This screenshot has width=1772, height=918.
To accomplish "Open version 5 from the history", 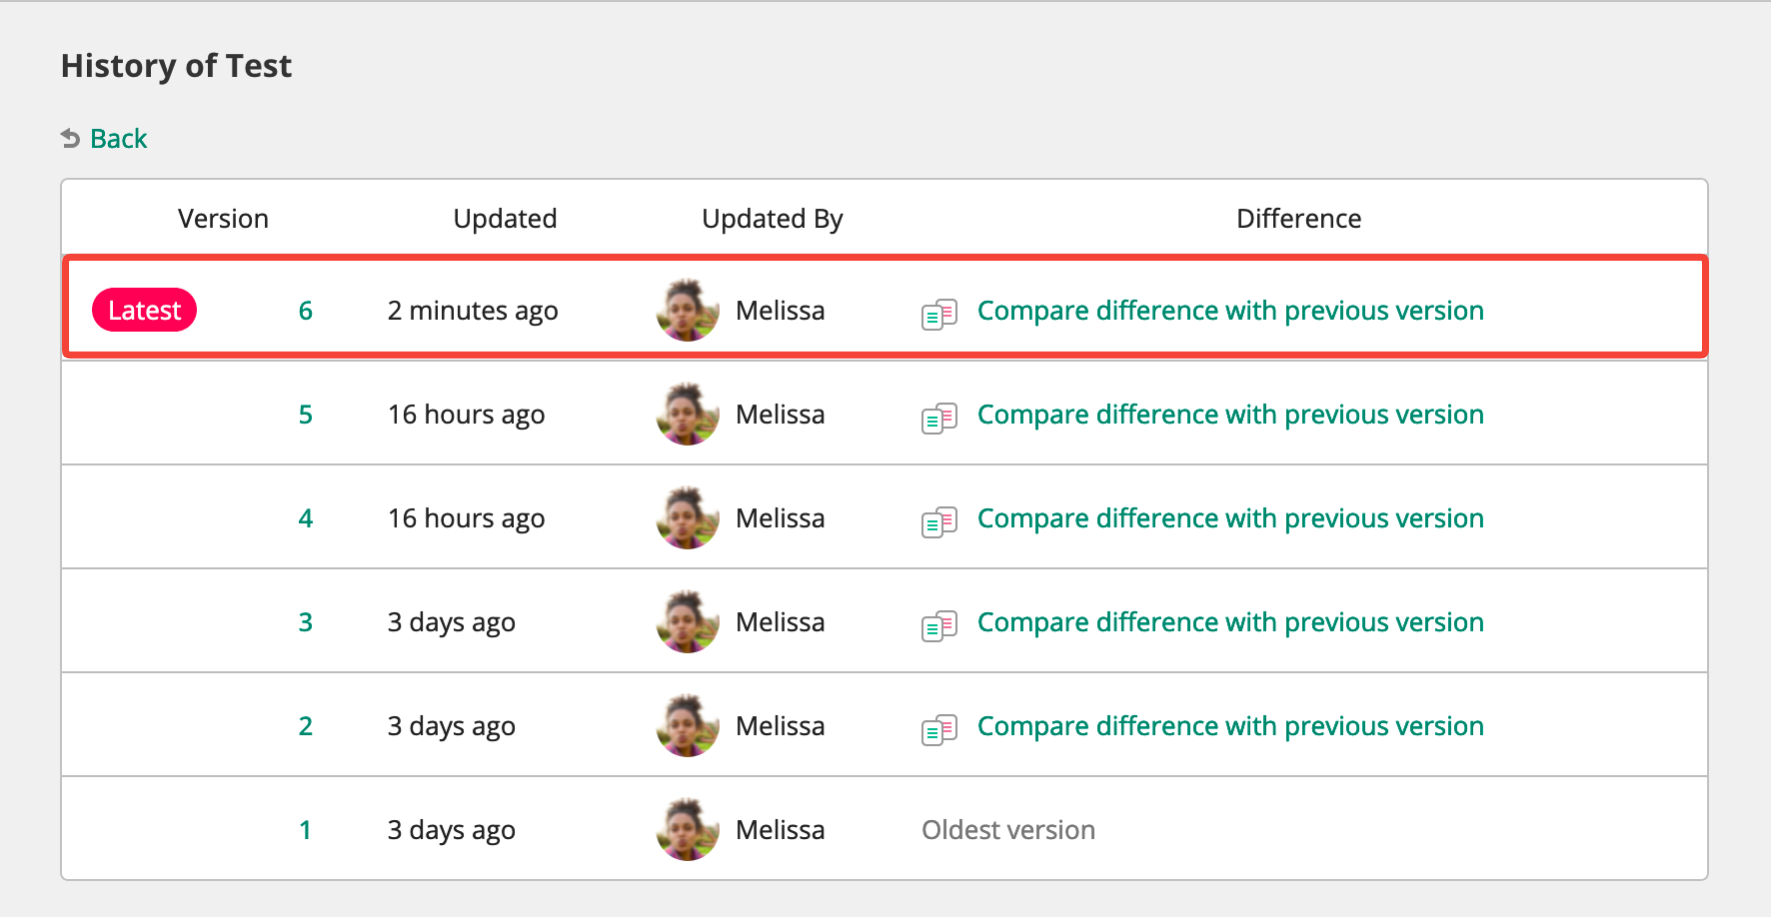I will 305,415.
